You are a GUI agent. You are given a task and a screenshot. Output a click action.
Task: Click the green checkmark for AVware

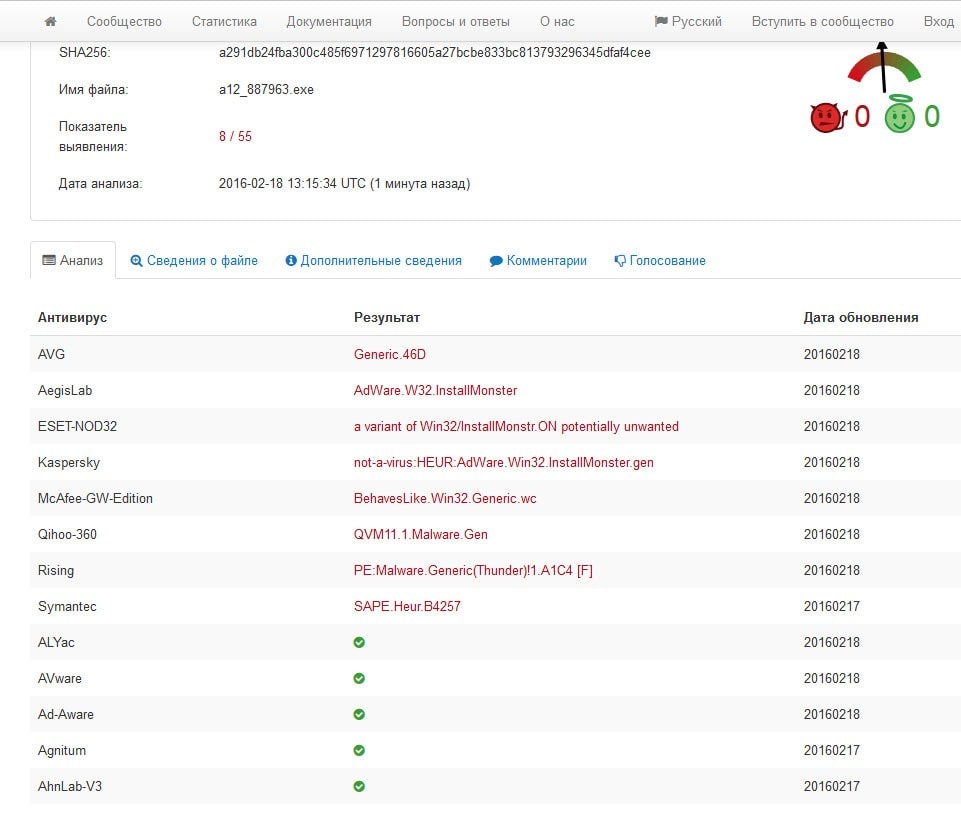point(359,678)
